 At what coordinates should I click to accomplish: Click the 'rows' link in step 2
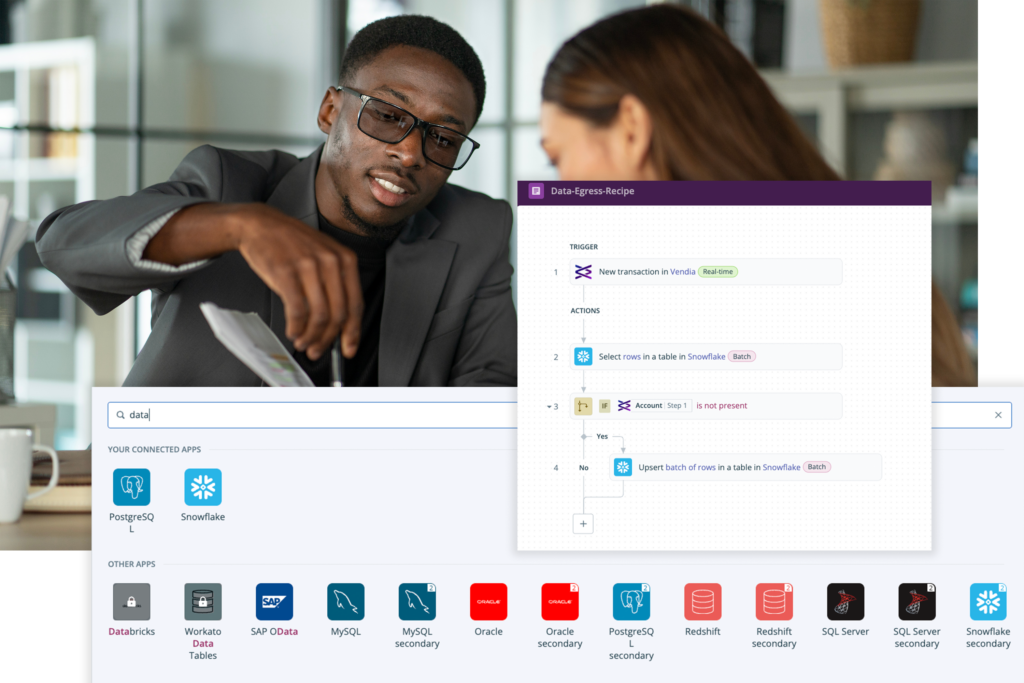point(632,357)
